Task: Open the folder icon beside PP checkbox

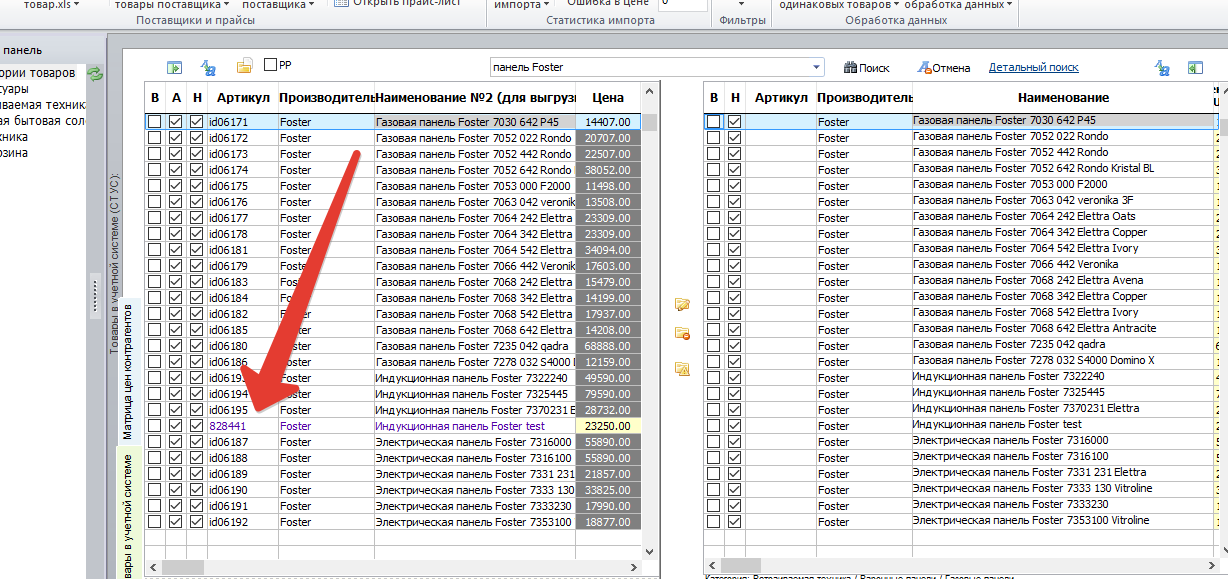Action: [244, 67]
